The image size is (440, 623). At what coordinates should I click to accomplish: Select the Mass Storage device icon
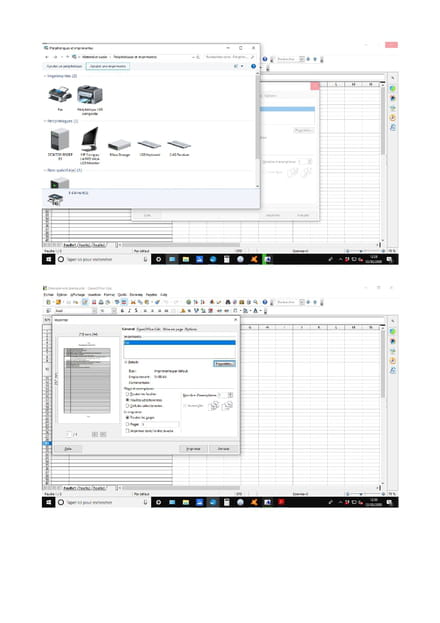click(x=119, y=145)
